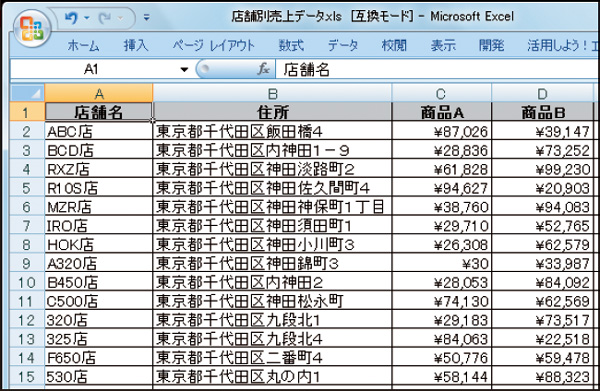Screen dimensions: 600x391
Task: Select the ¥22,518 cell
Action: click(543, 339)
